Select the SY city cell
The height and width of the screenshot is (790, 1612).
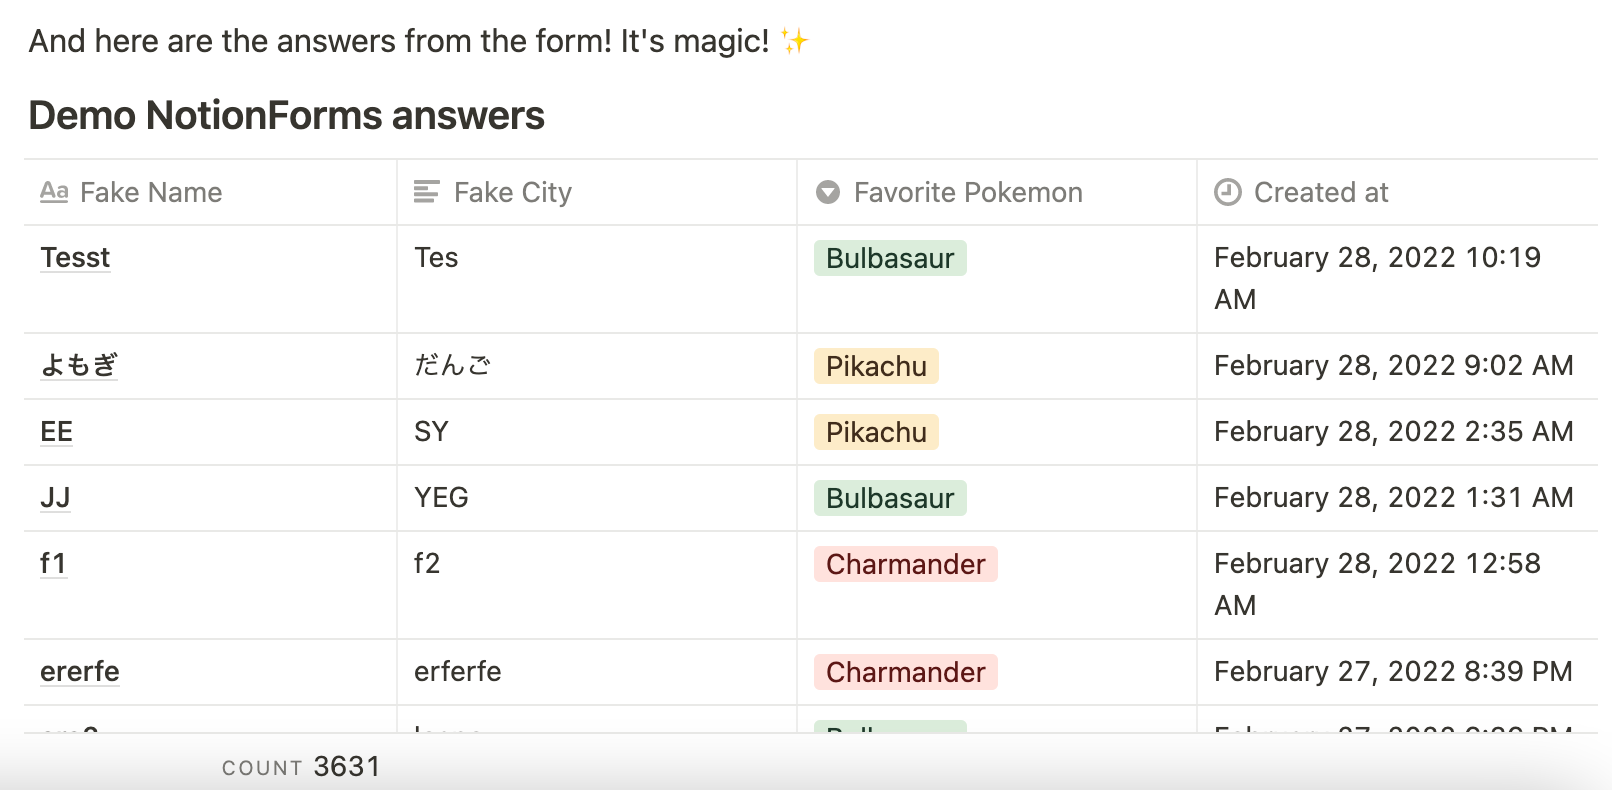coord(432,432)
